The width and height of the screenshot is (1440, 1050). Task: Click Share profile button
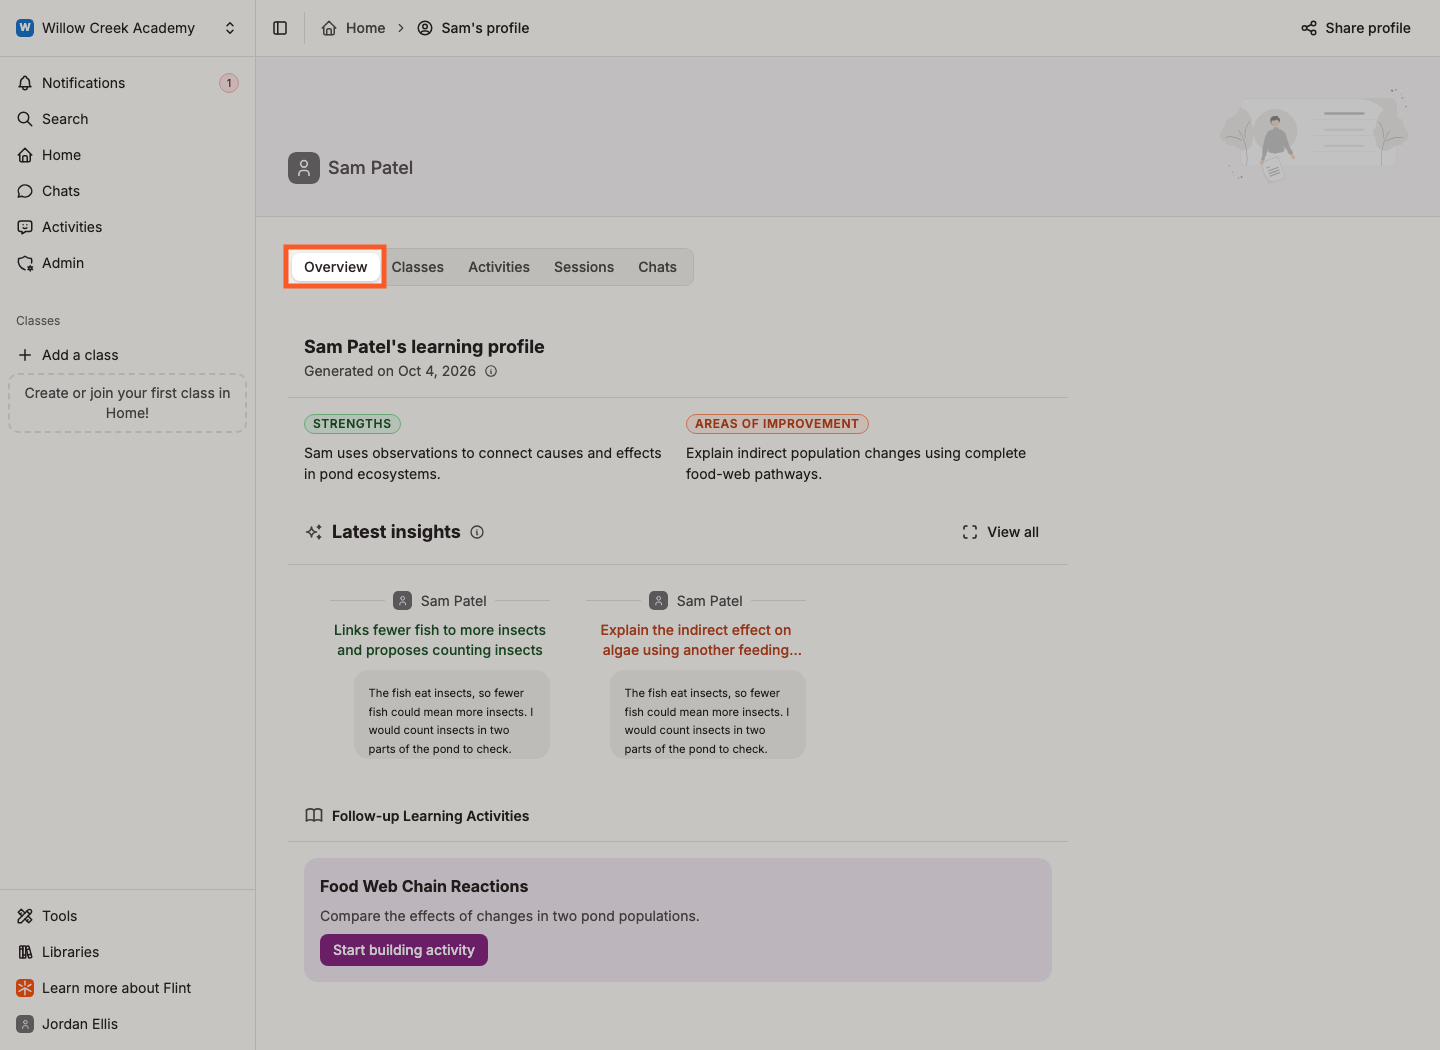1356,28
